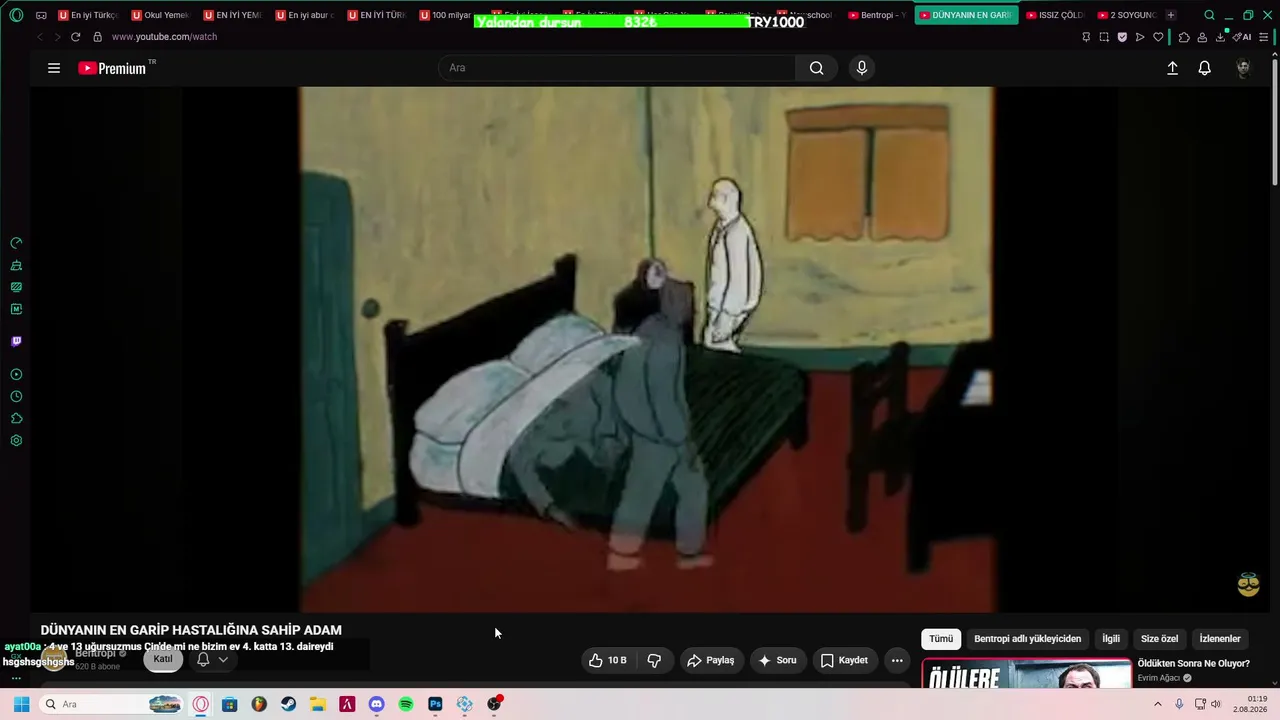1280x720 pixels.
Task: Select the 'İlgili' filter chip
Action: [x=1111, y=639]
